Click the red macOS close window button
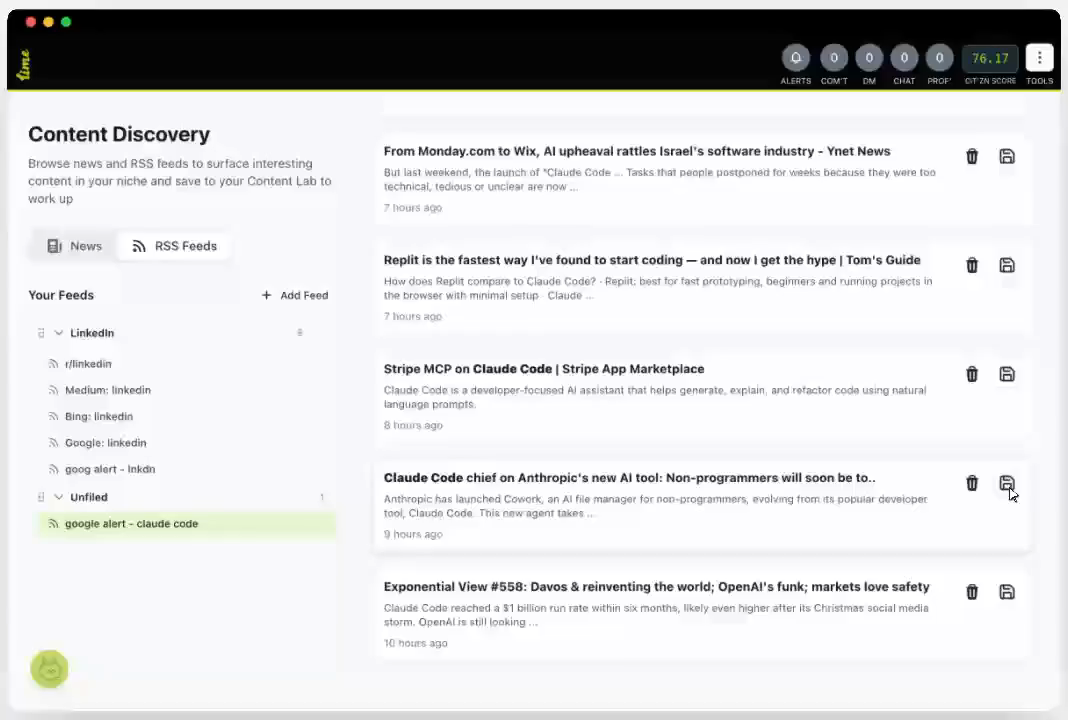The image size is (1068, 720). pyautogui.click(x=31, y=22)
